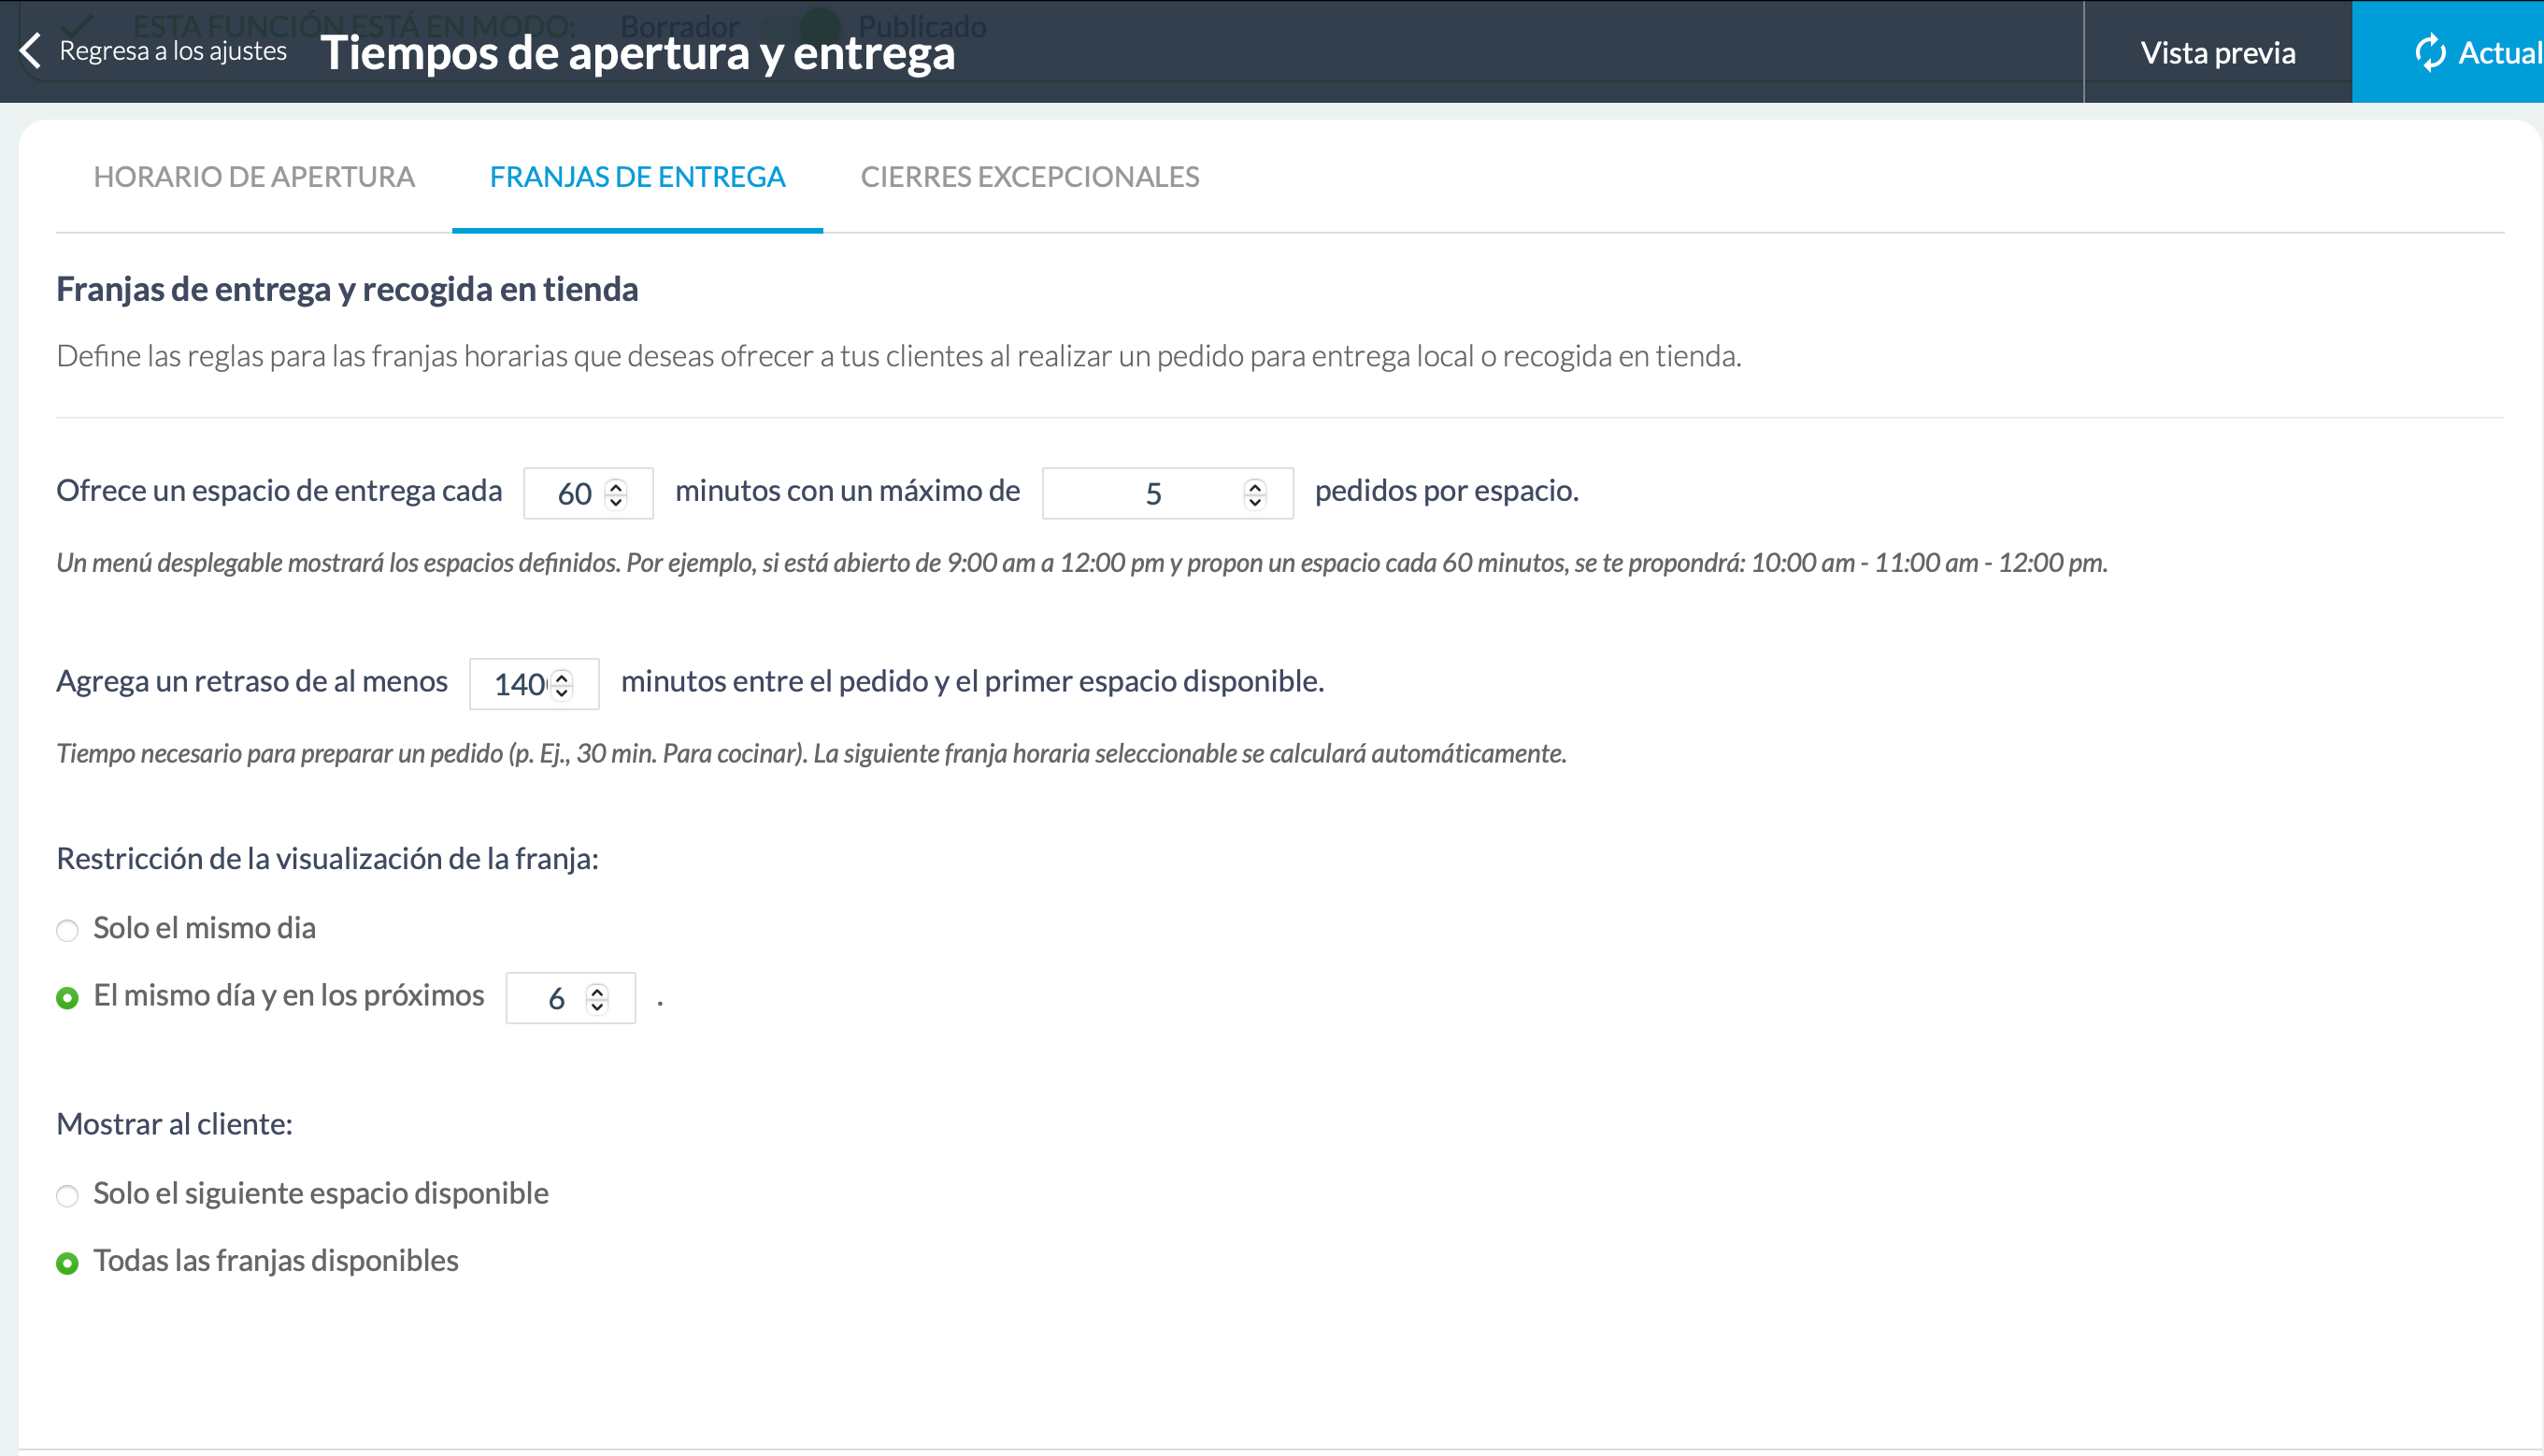Decrease delivery interval minutes with down arrow
The image size is (2544, 1456).
pos(616,502)
